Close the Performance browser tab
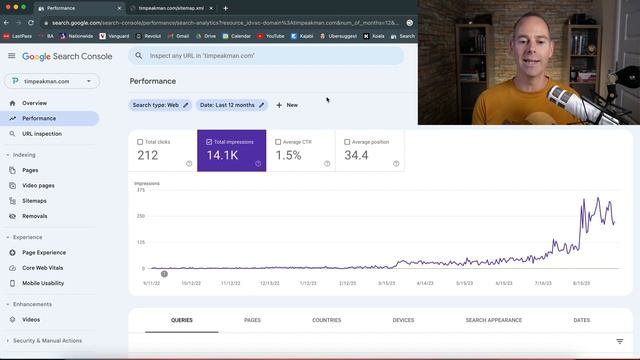The image size is (640, 360). pos(119,8)
